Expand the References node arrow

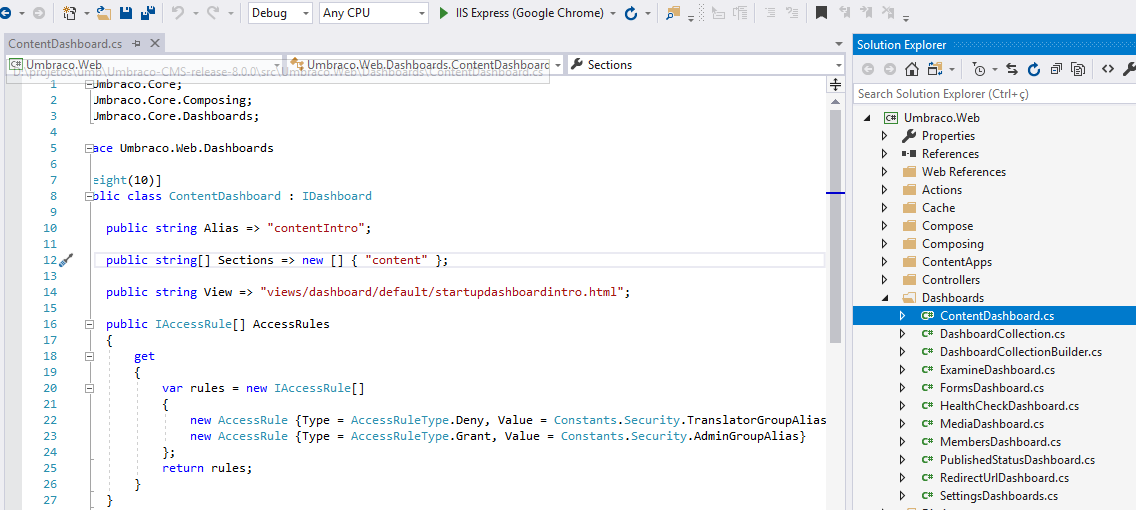(884, 154)
